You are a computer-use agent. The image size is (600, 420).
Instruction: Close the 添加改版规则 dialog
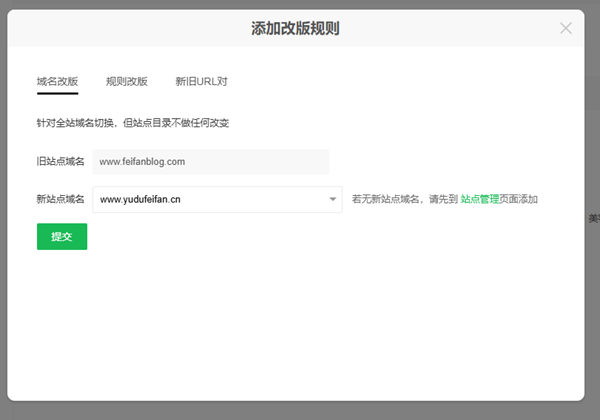click(566, 28)
